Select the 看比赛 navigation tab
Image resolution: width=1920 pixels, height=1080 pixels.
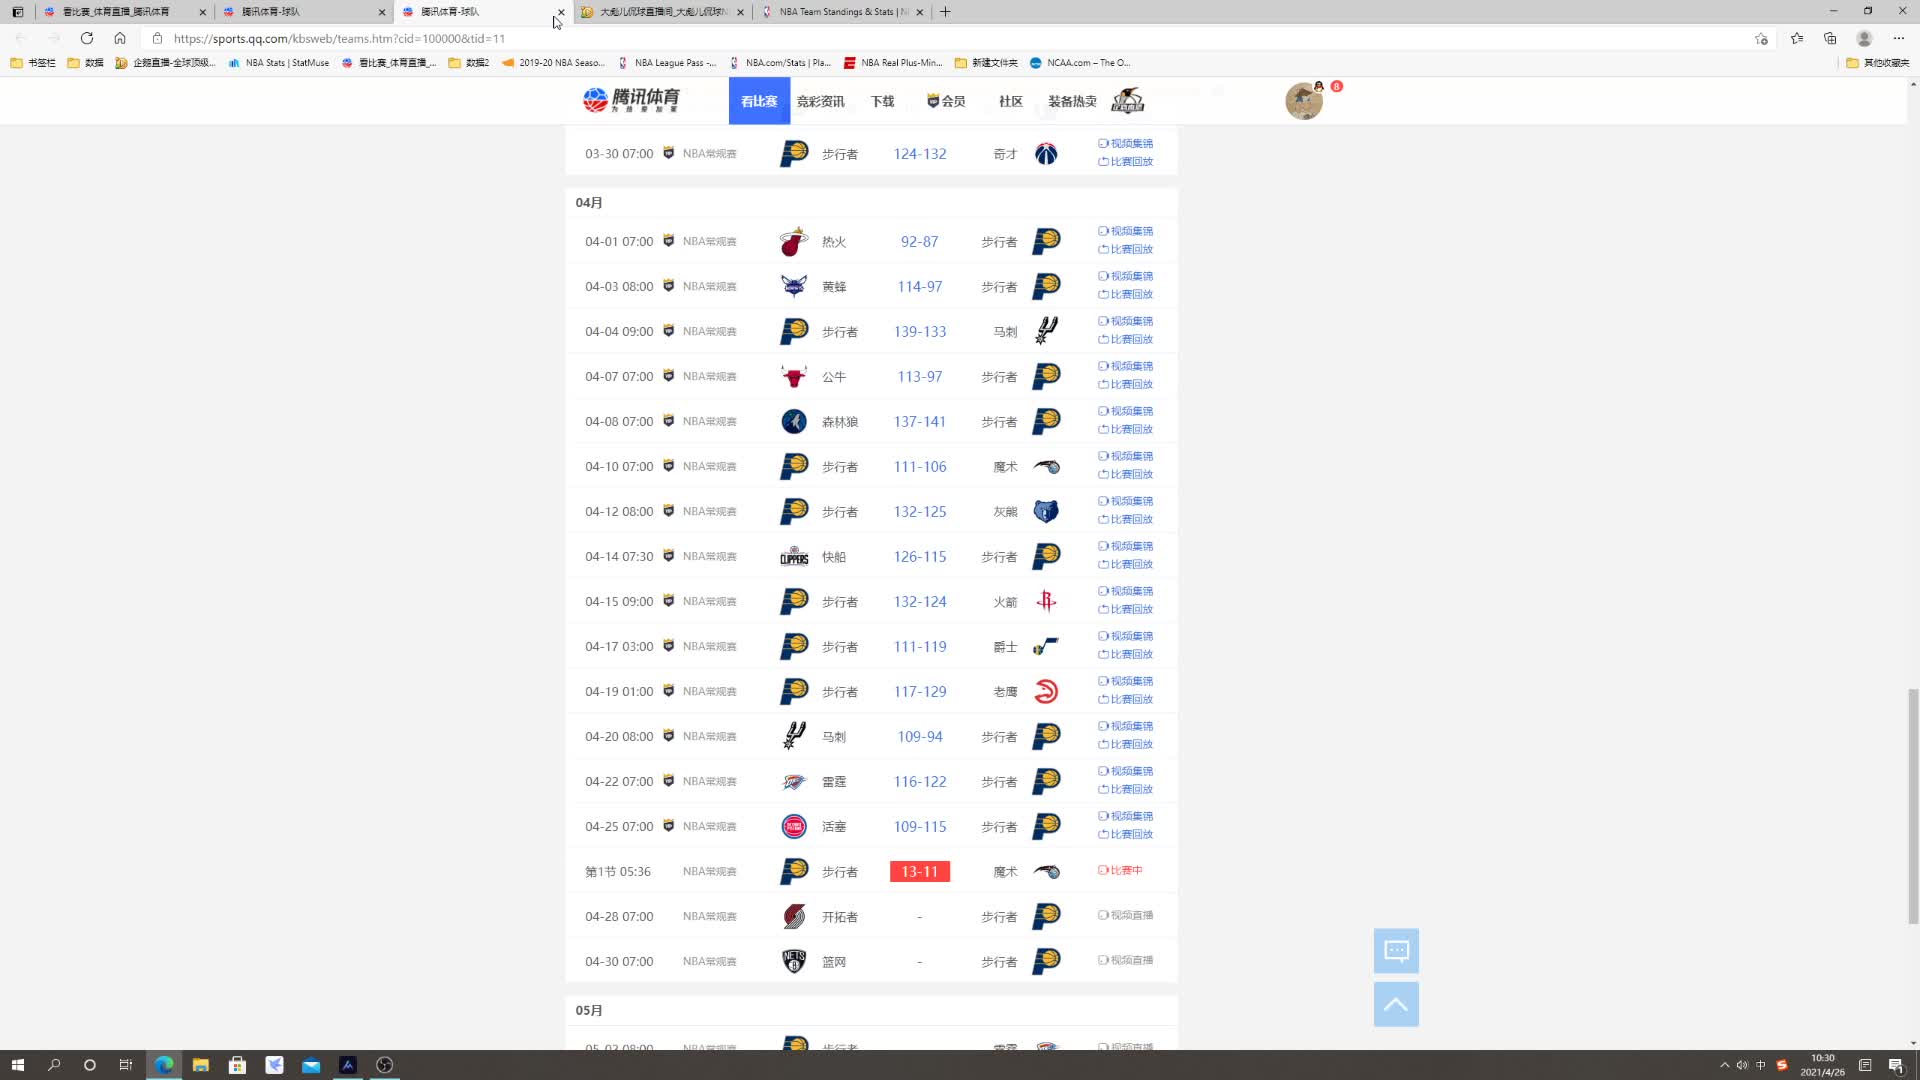point(759,101)
